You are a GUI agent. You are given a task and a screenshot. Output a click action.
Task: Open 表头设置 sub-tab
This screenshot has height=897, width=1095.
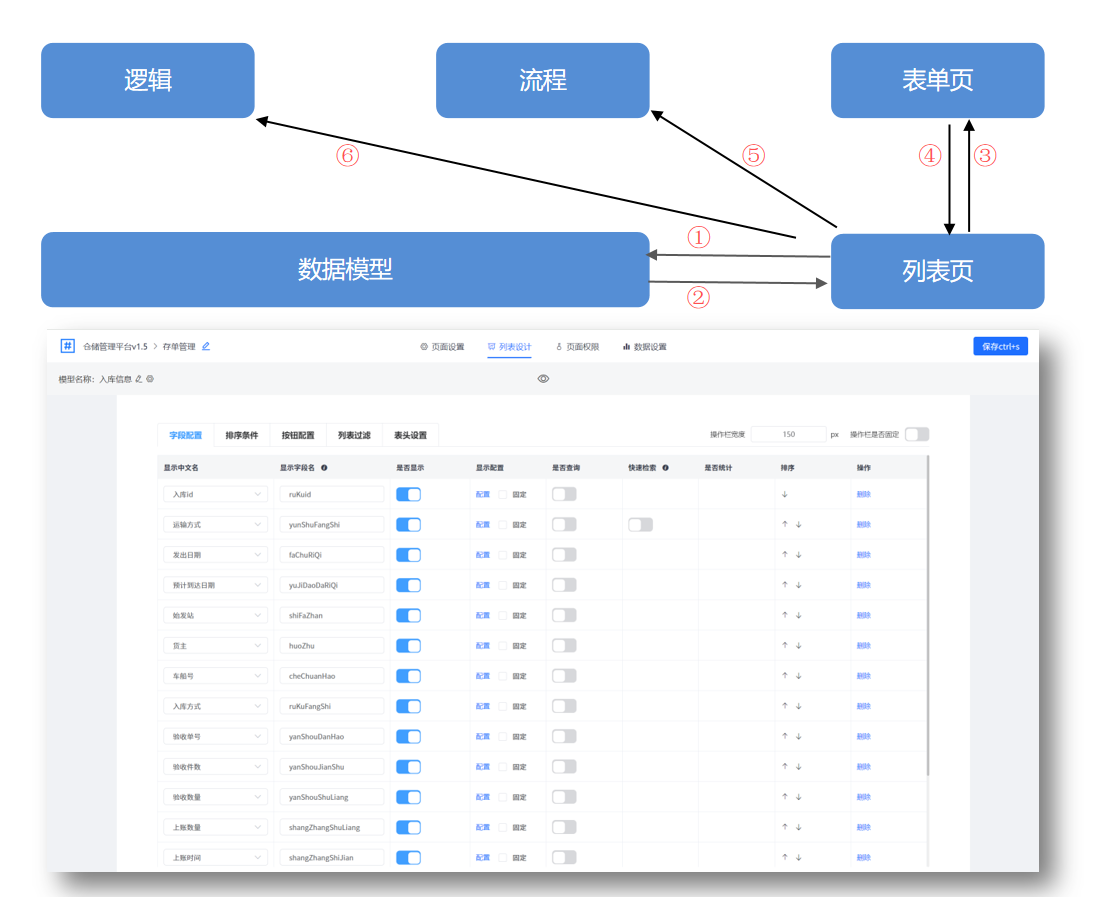pyautogui.click(x=410, y=435)
